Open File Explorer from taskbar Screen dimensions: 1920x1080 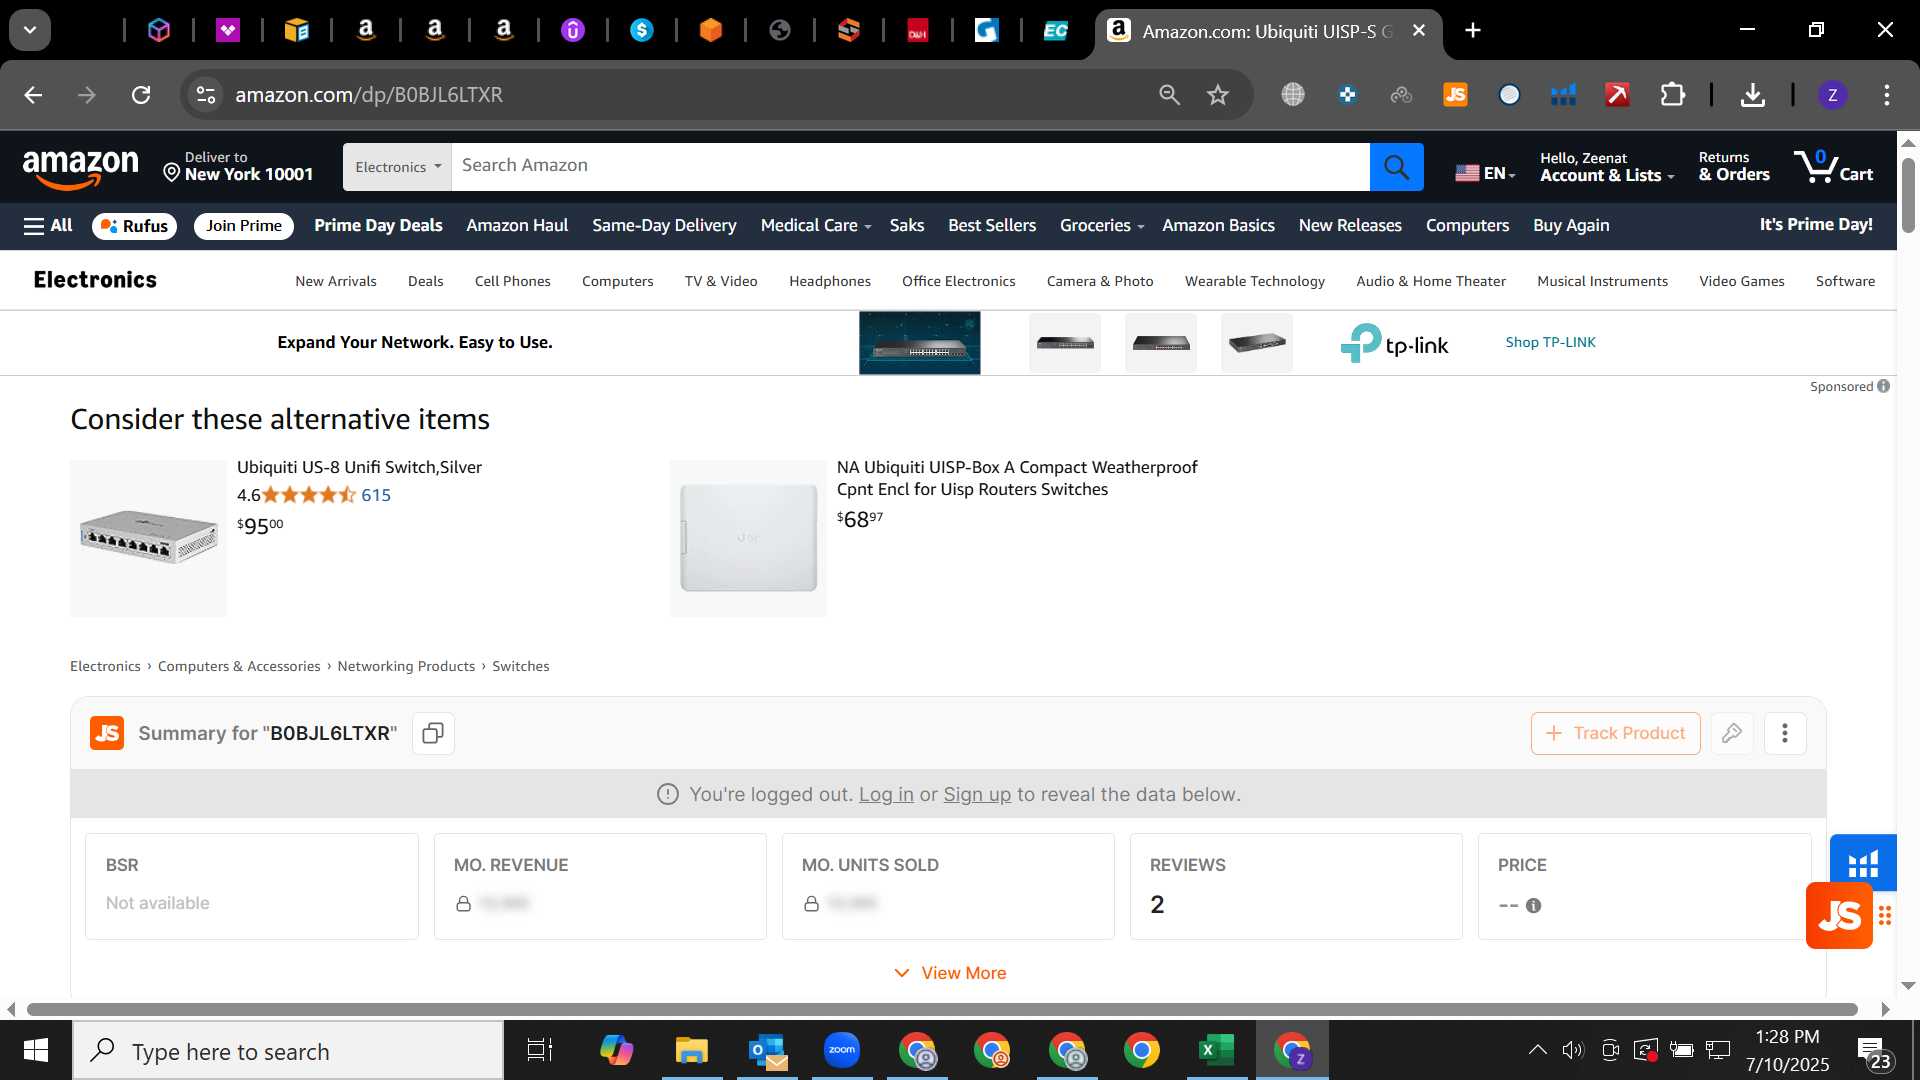pos(691,1050)
